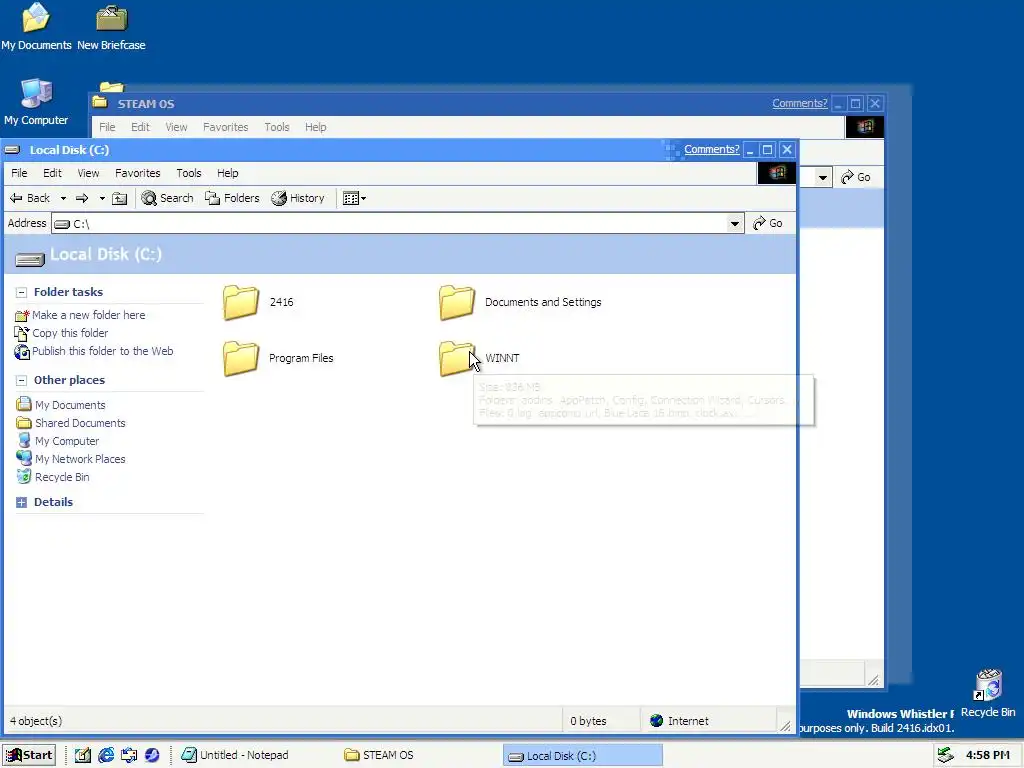Switch to STEAM OS taskbar button
The height and width of the screenshot is (768, 1024).
[x=379, y=756]
